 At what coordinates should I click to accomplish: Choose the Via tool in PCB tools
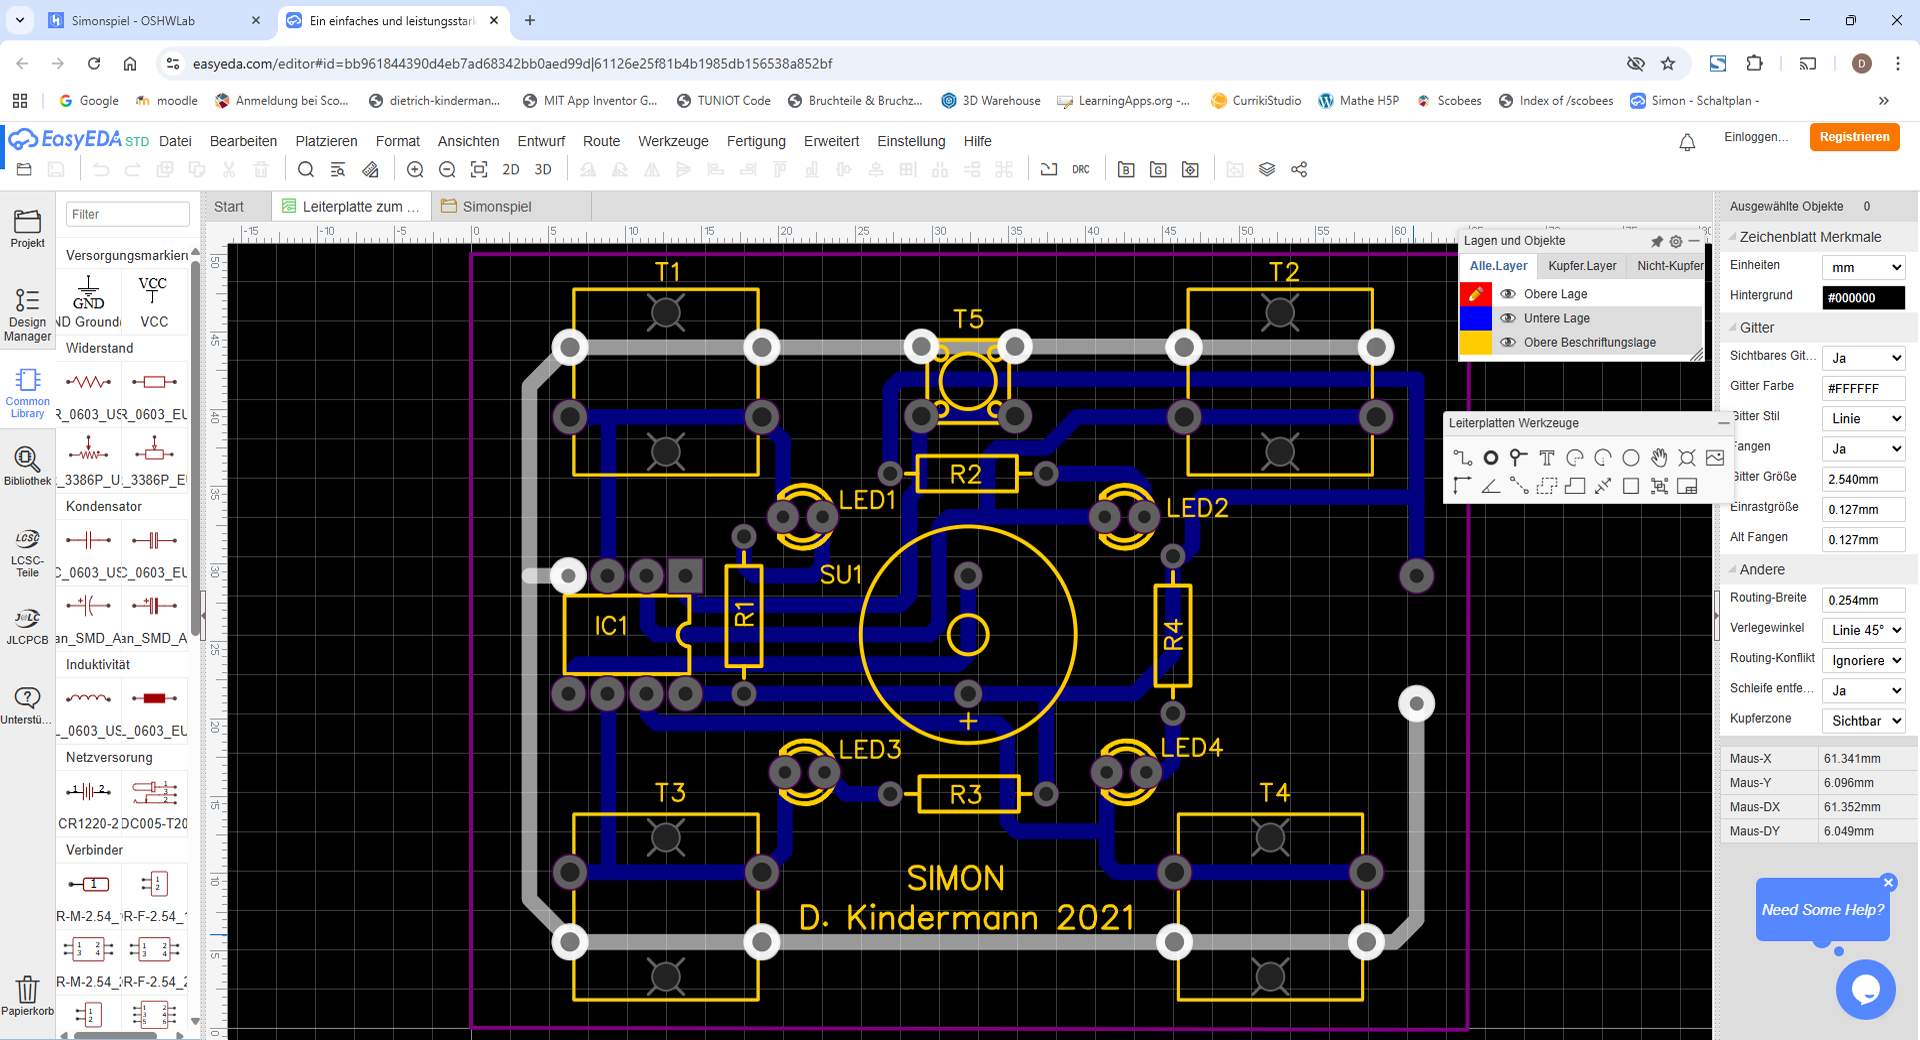point(1490,458)
